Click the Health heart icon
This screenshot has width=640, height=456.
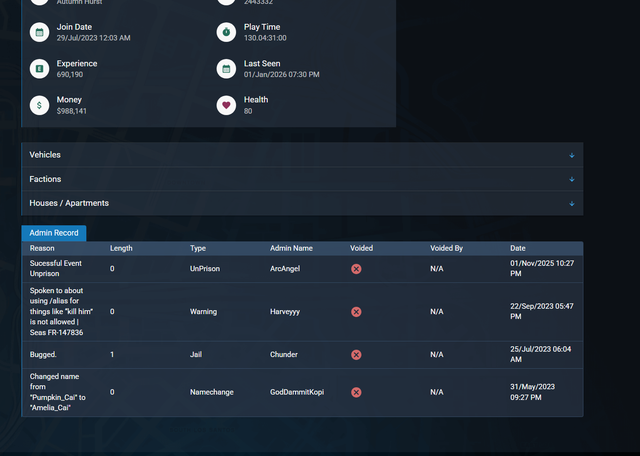(227, 105)
